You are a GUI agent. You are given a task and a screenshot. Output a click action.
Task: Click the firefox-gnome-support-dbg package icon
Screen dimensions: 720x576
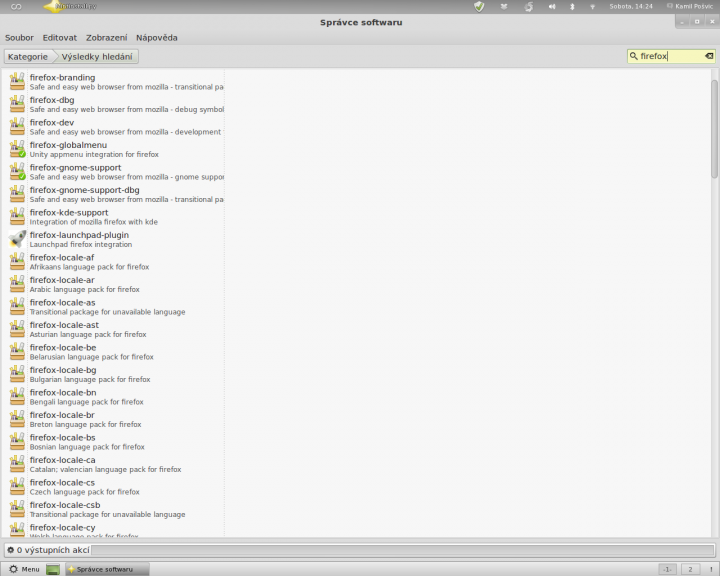(17, 194)
